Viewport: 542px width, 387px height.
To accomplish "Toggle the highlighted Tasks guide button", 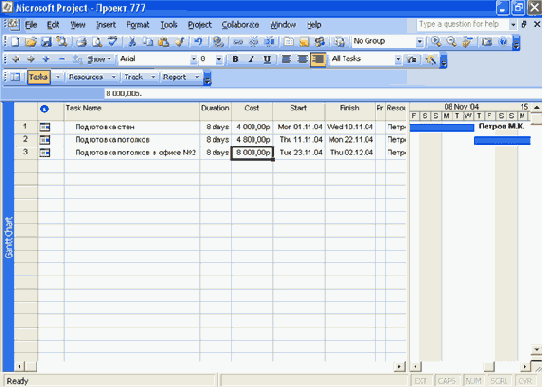I will click(38, 77).
